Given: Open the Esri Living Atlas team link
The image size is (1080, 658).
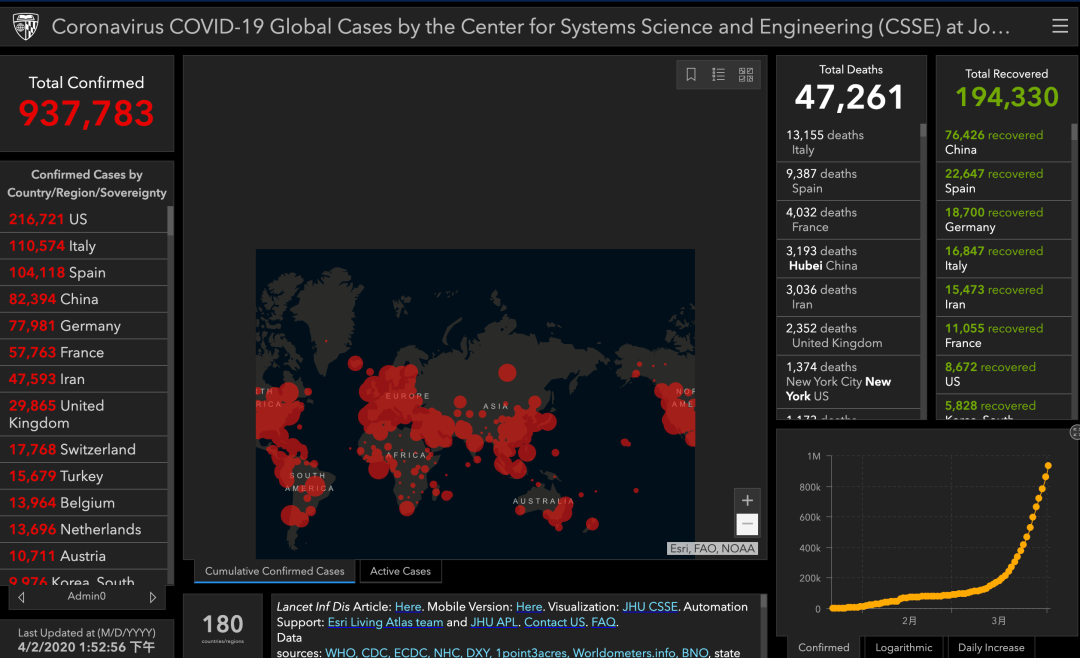Looking at the screenshot, I should 385,622.
